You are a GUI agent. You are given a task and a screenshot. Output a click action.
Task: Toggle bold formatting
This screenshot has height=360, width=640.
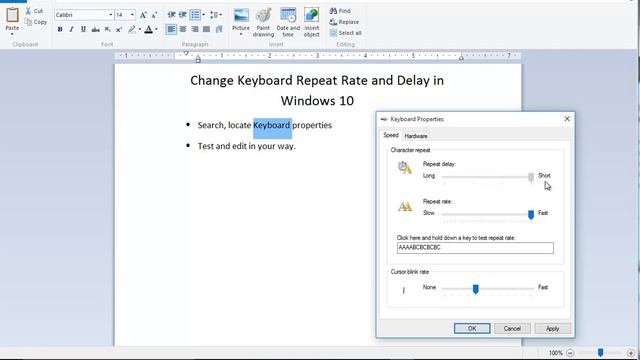[60, 29]
